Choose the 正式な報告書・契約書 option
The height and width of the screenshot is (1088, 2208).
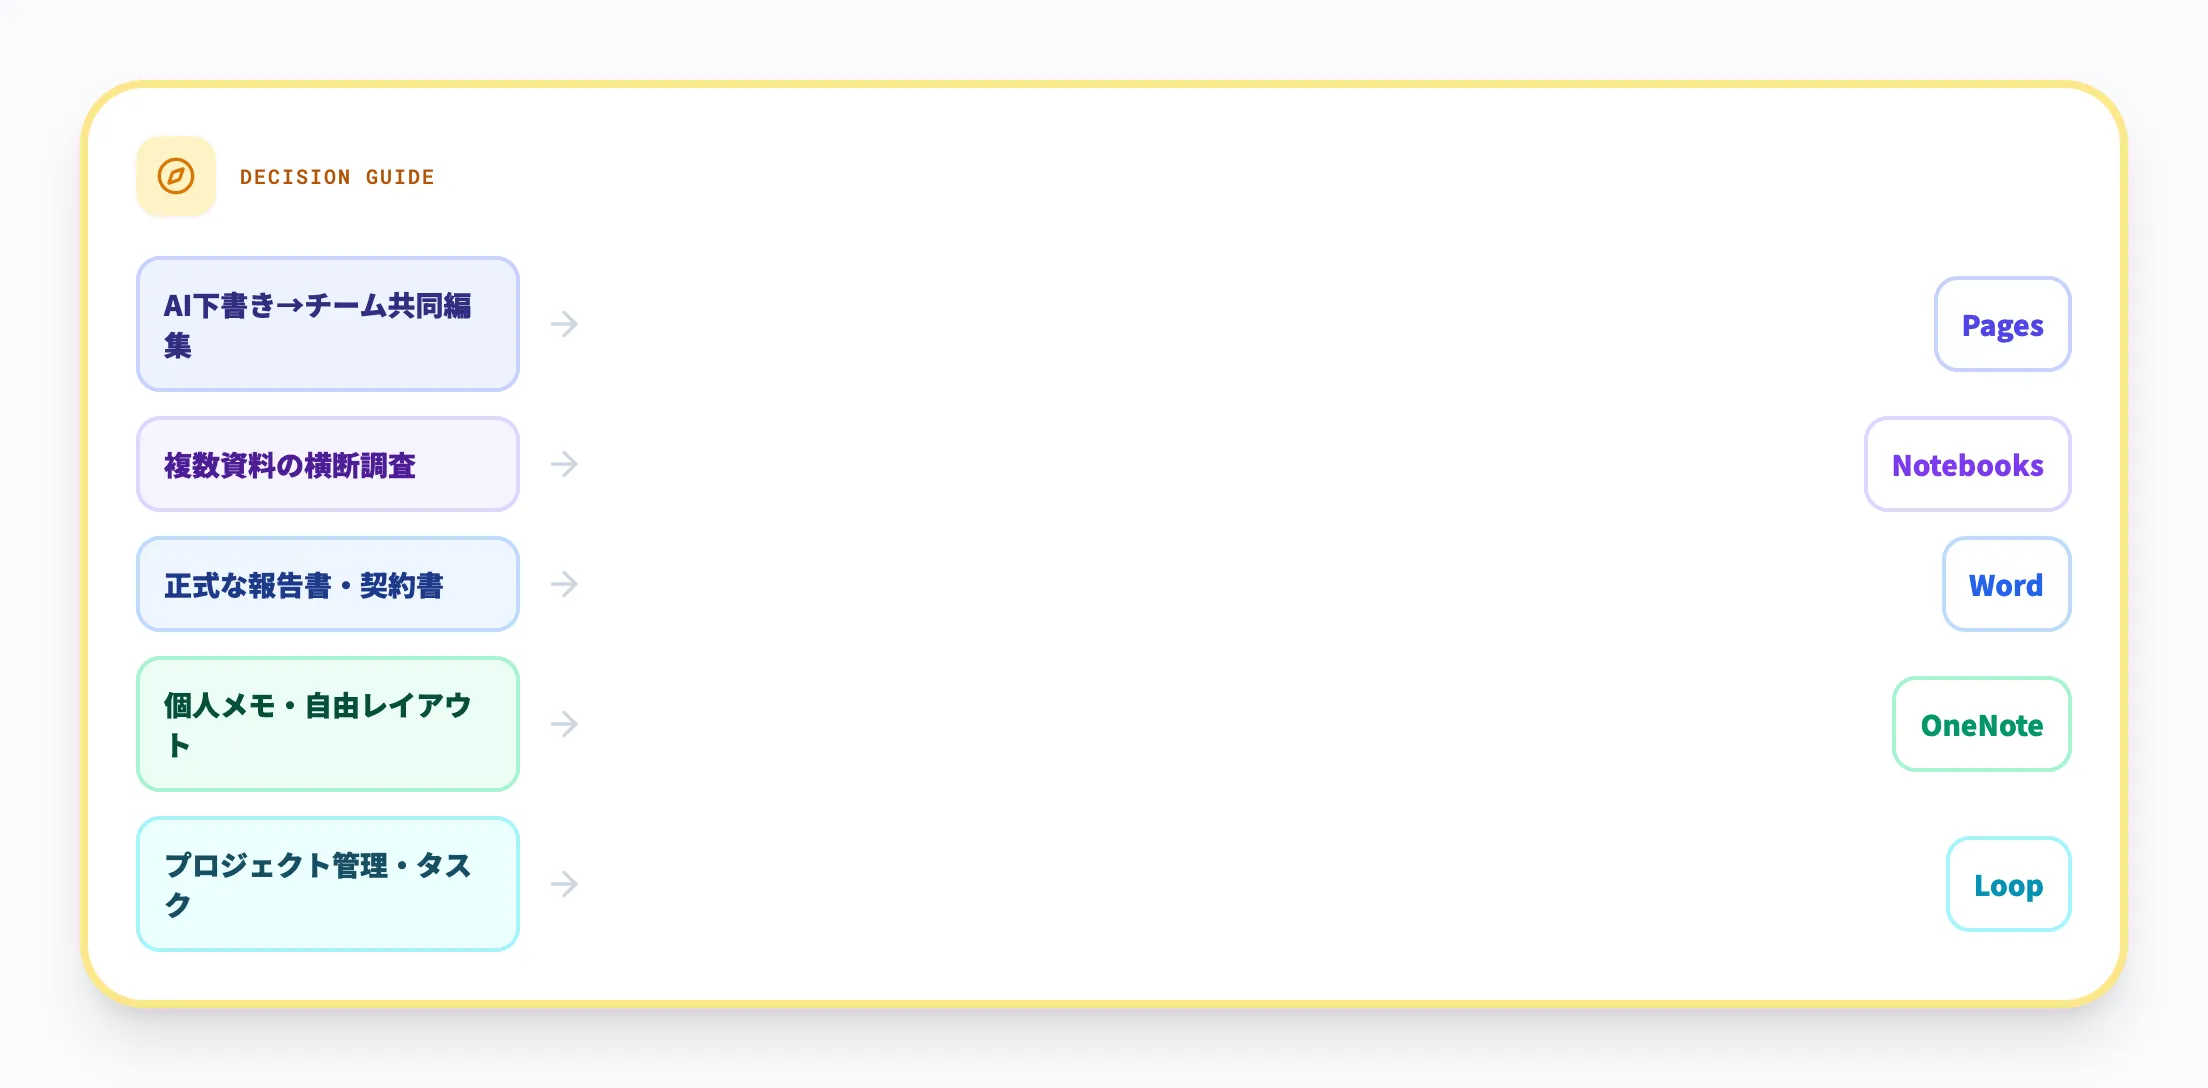tap(327, 584)
